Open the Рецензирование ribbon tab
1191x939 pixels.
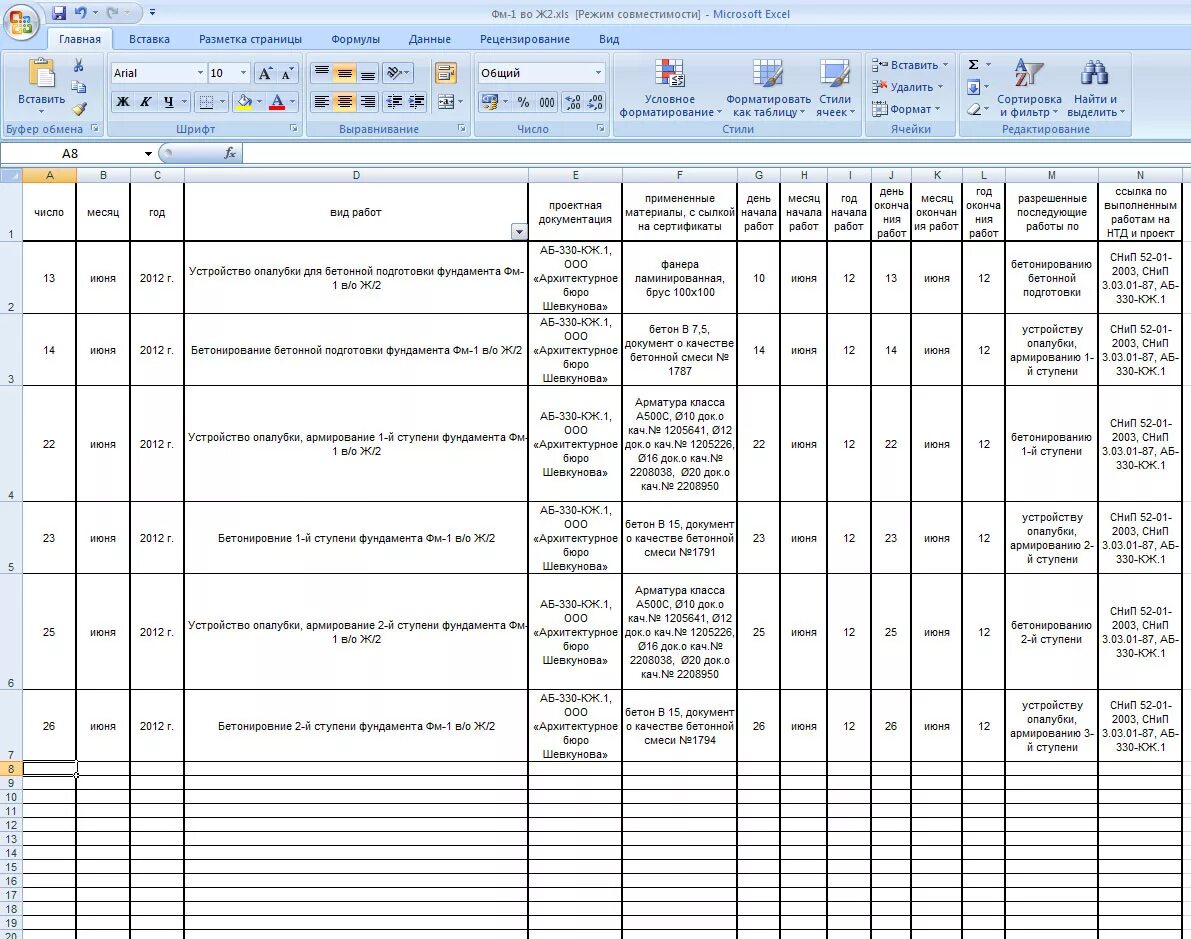click(525, 39)
